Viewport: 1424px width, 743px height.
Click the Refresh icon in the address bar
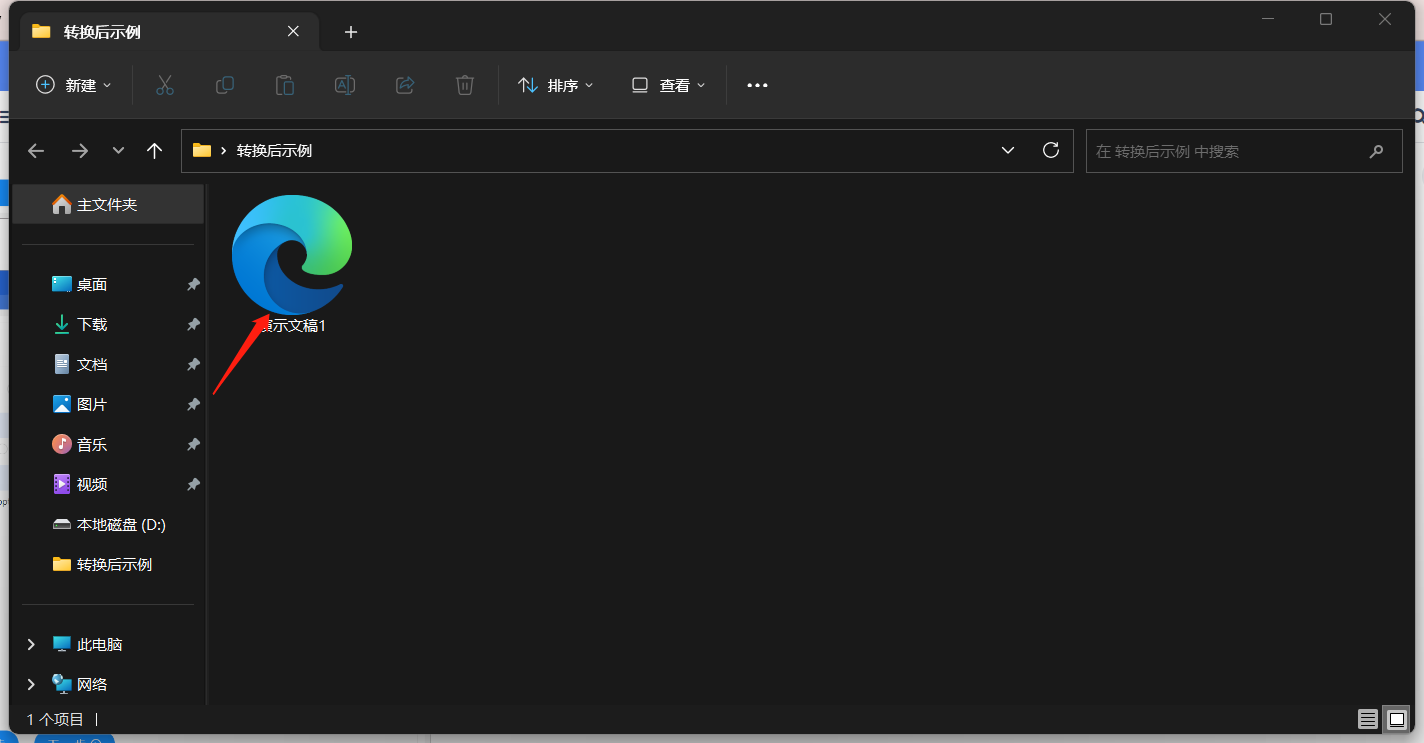coord(1050,150)
